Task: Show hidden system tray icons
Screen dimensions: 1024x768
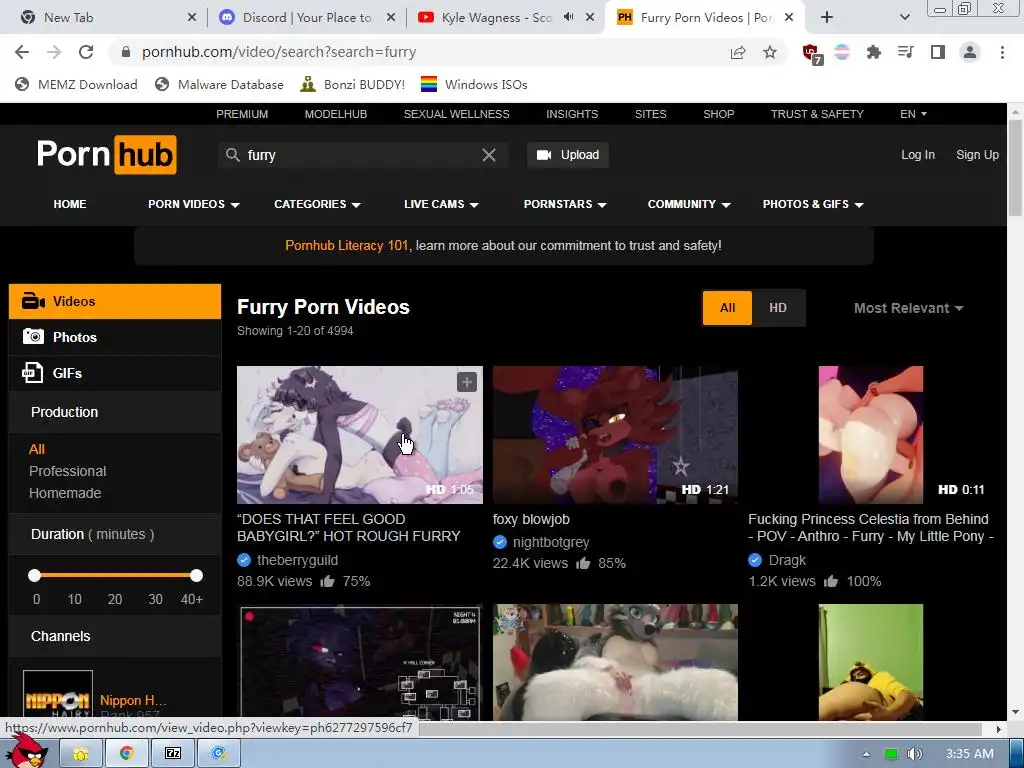Action: click(866, 754)
